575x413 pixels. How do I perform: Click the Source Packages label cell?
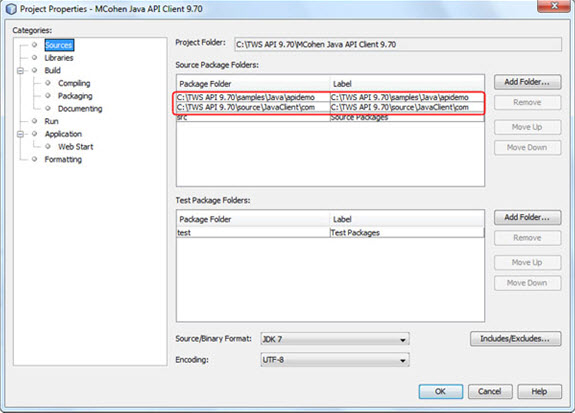pyautogui.click(x=407, y=117)
